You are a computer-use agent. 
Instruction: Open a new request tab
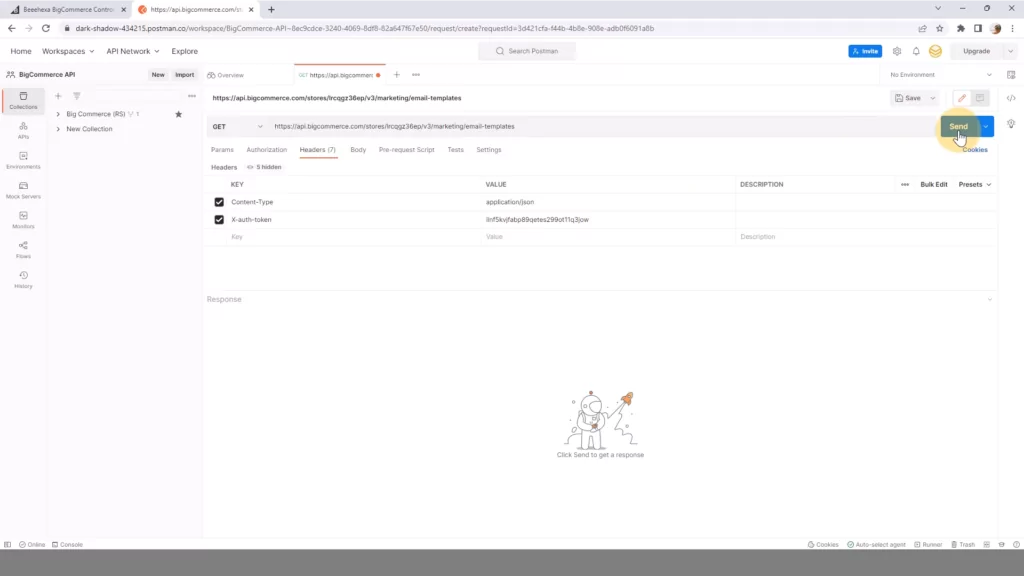tap(396, 75)
